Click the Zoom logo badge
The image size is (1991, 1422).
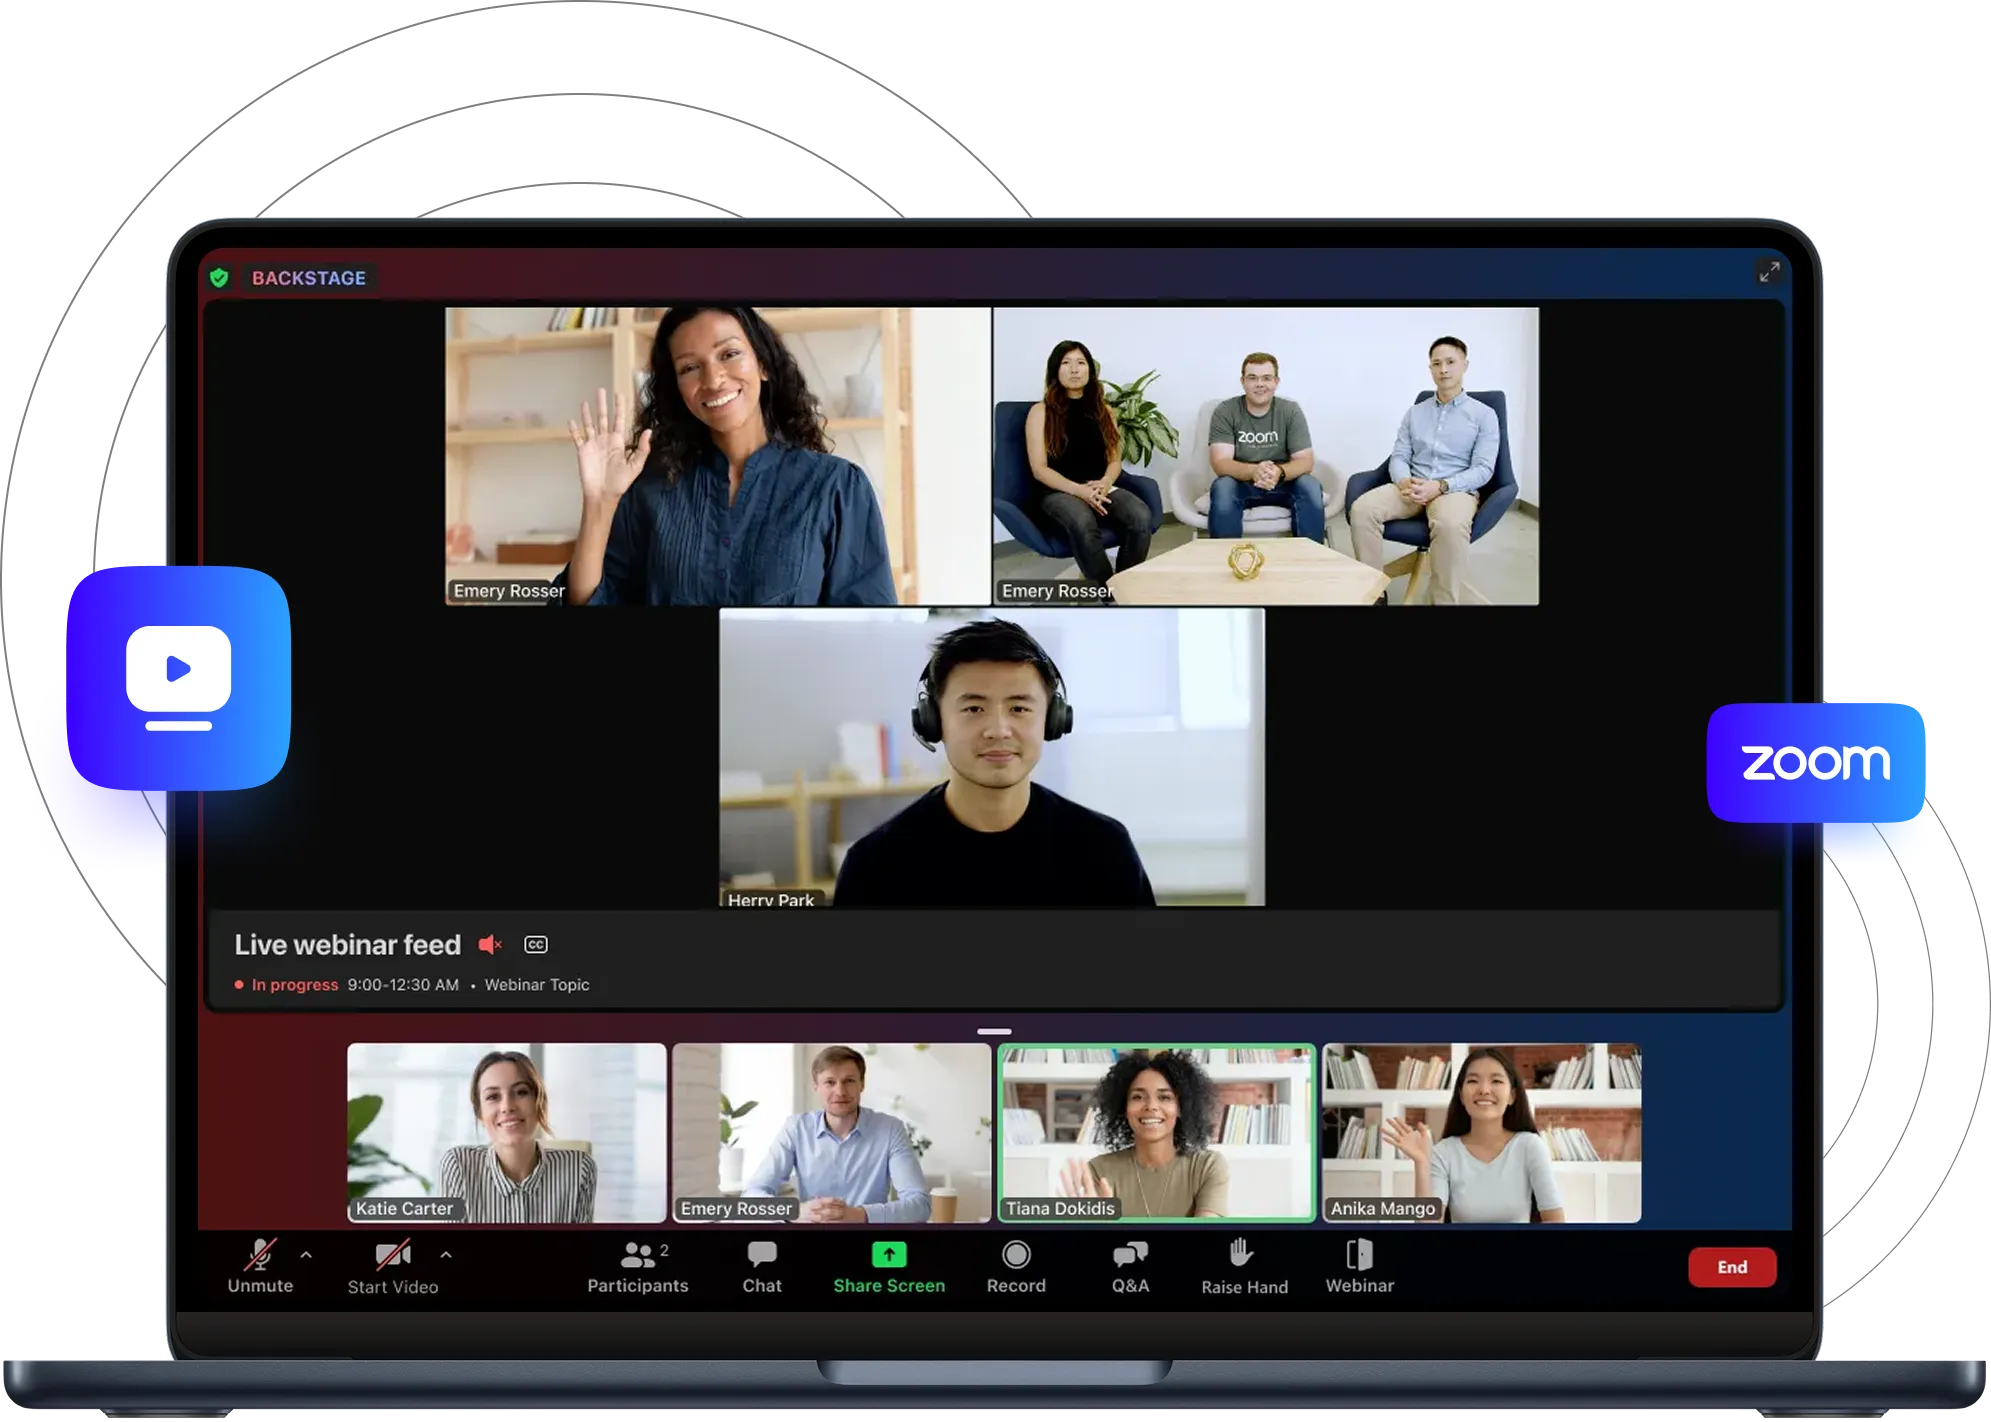point(1816,763)
